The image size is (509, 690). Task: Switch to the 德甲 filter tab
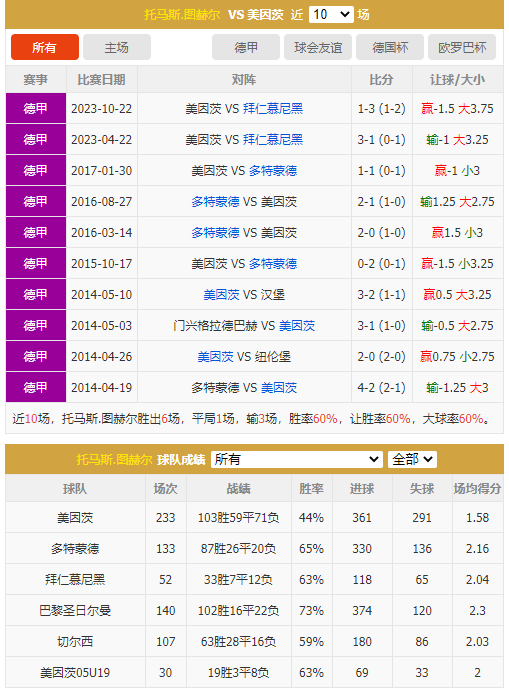(246, 47)
